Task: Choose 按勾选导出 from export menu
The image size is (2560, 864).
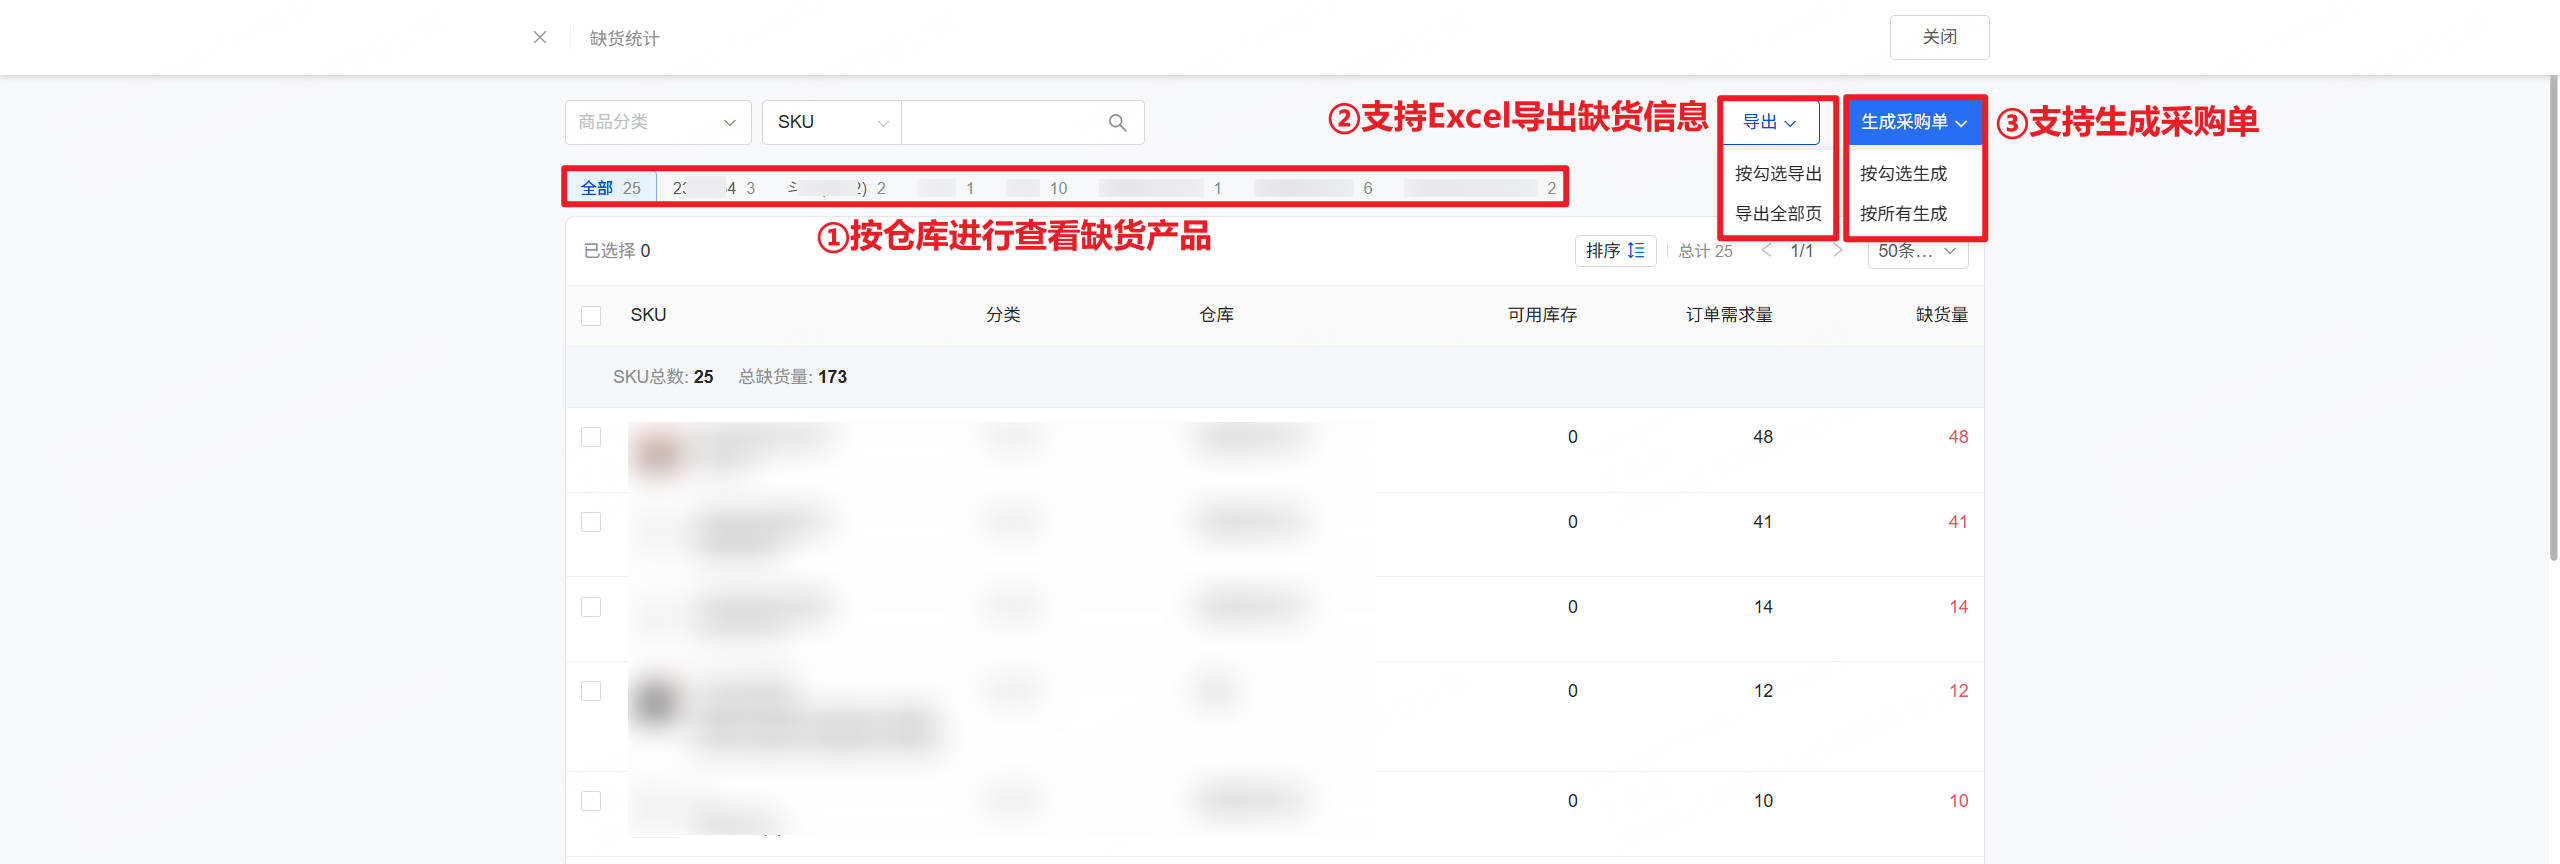Action: click(1778, 174)
